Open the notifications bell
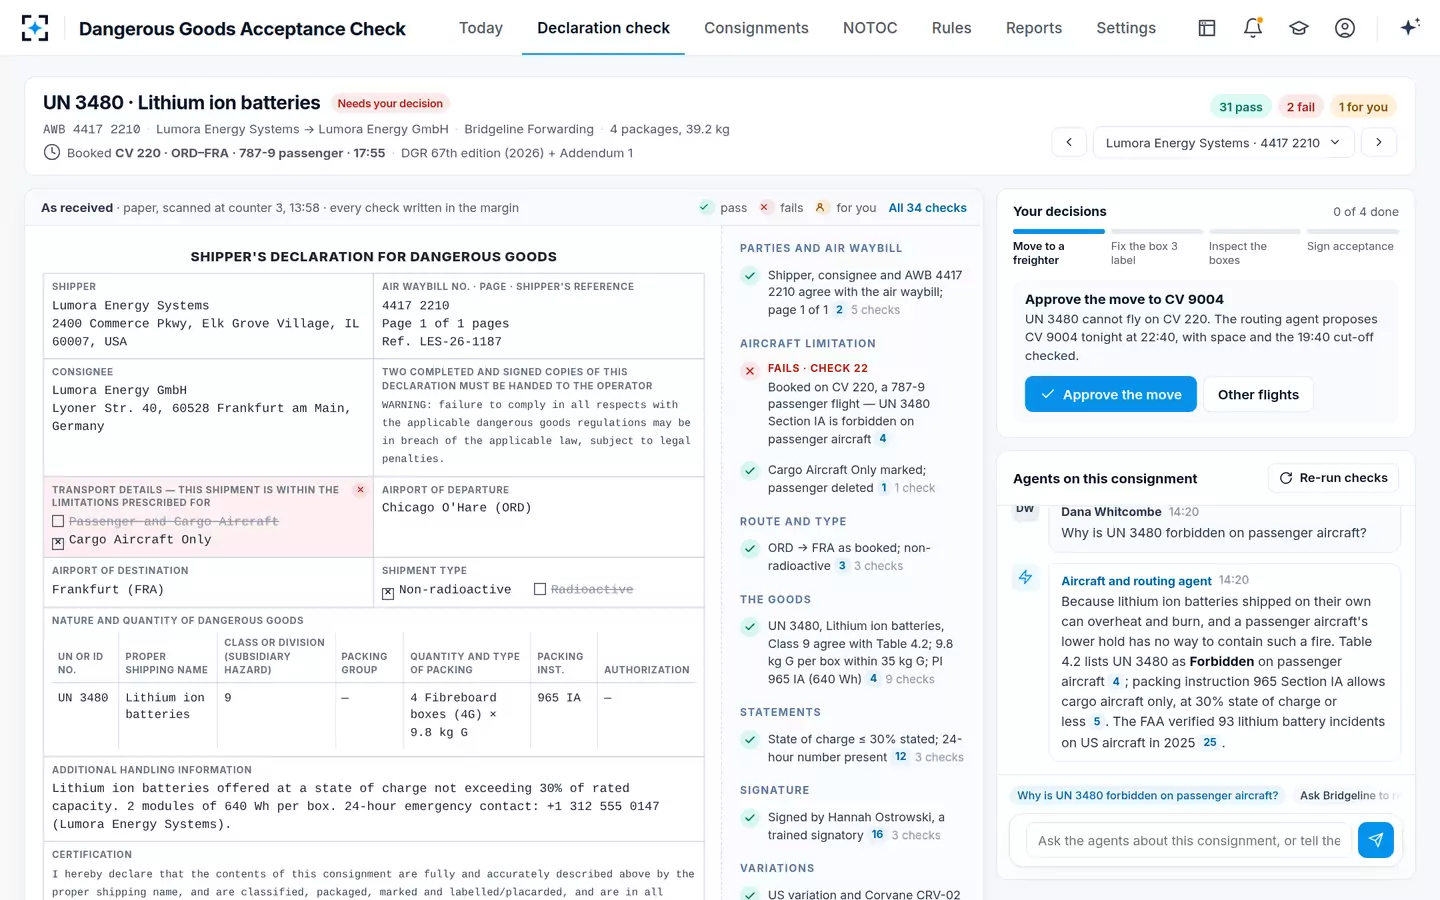This screenshot has height=900, width=1440. click(x=1253, y=28)
